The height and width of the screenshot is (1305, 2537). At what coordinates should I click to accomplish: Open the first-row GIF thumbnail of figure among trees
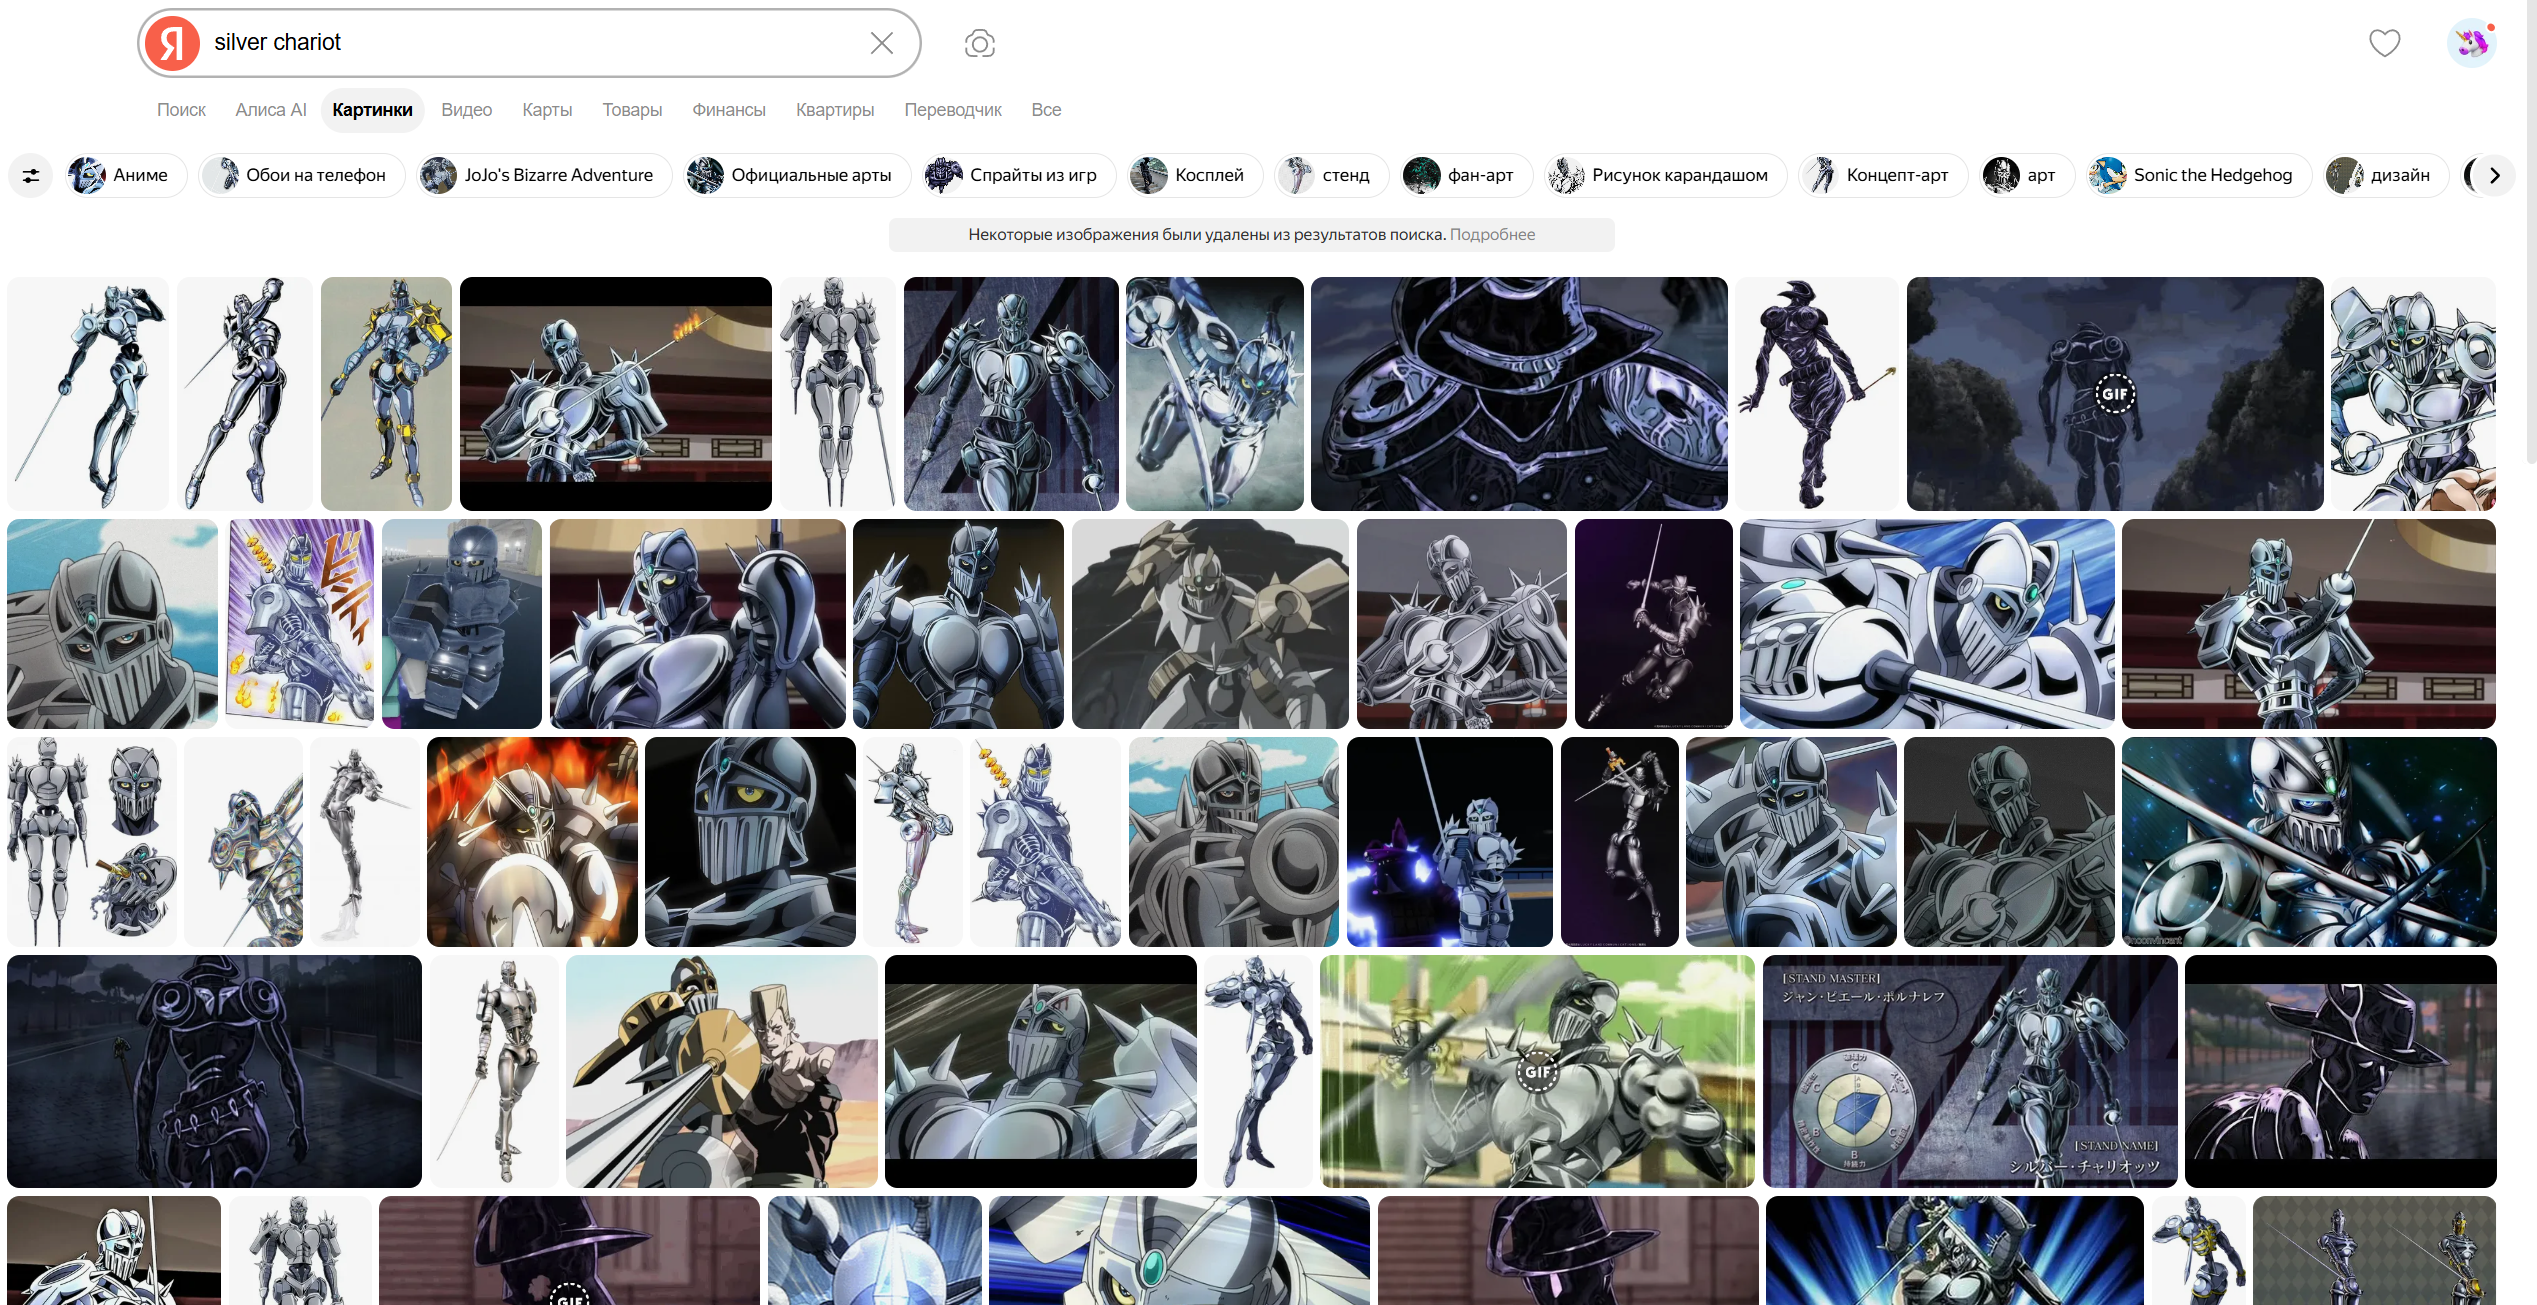(x=2115, y=394)
